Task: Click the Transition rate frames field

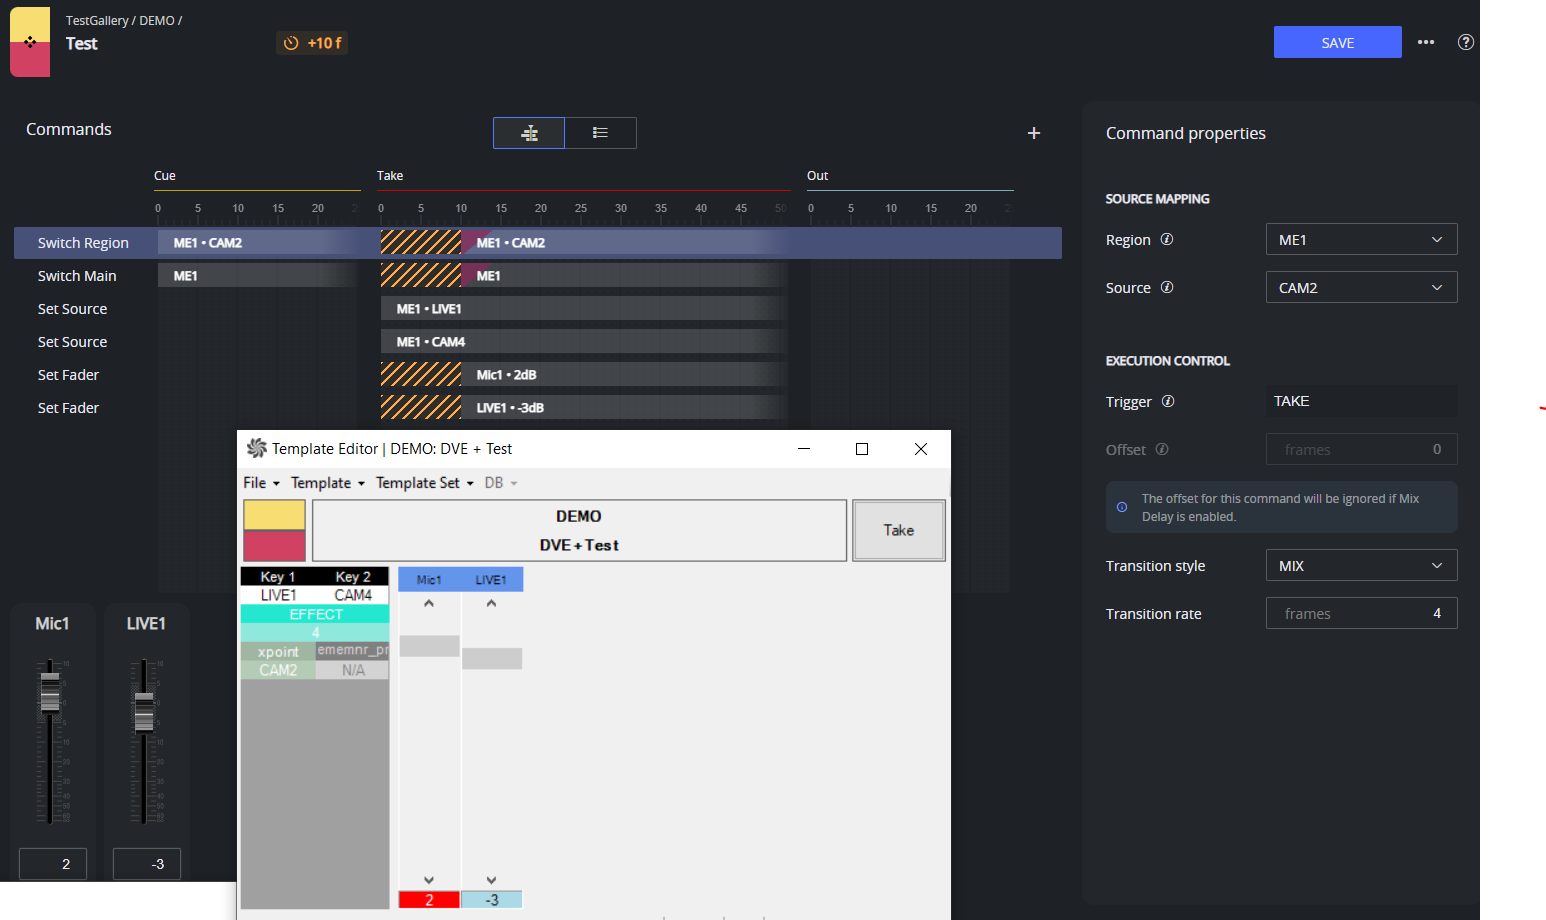Action: coord(1361,613)
